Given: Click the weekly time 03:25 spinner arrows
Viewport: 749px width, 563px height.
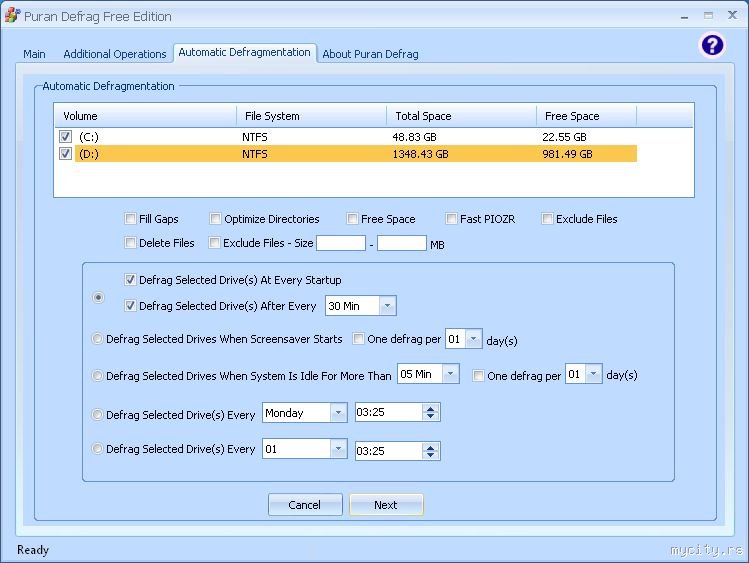Looking at the screenshot, I should [x=430, y=413].
